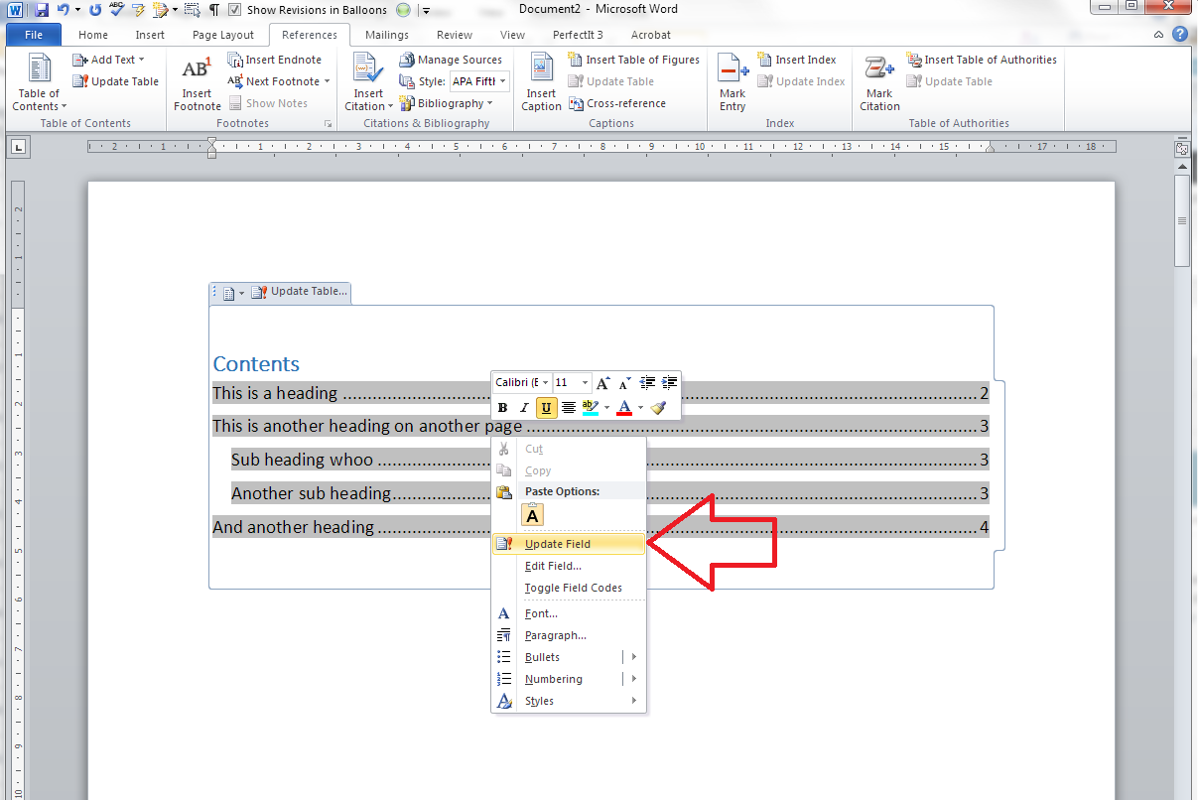
Task: Click the Keep Text Only paste option
Action: coord(533,515)
